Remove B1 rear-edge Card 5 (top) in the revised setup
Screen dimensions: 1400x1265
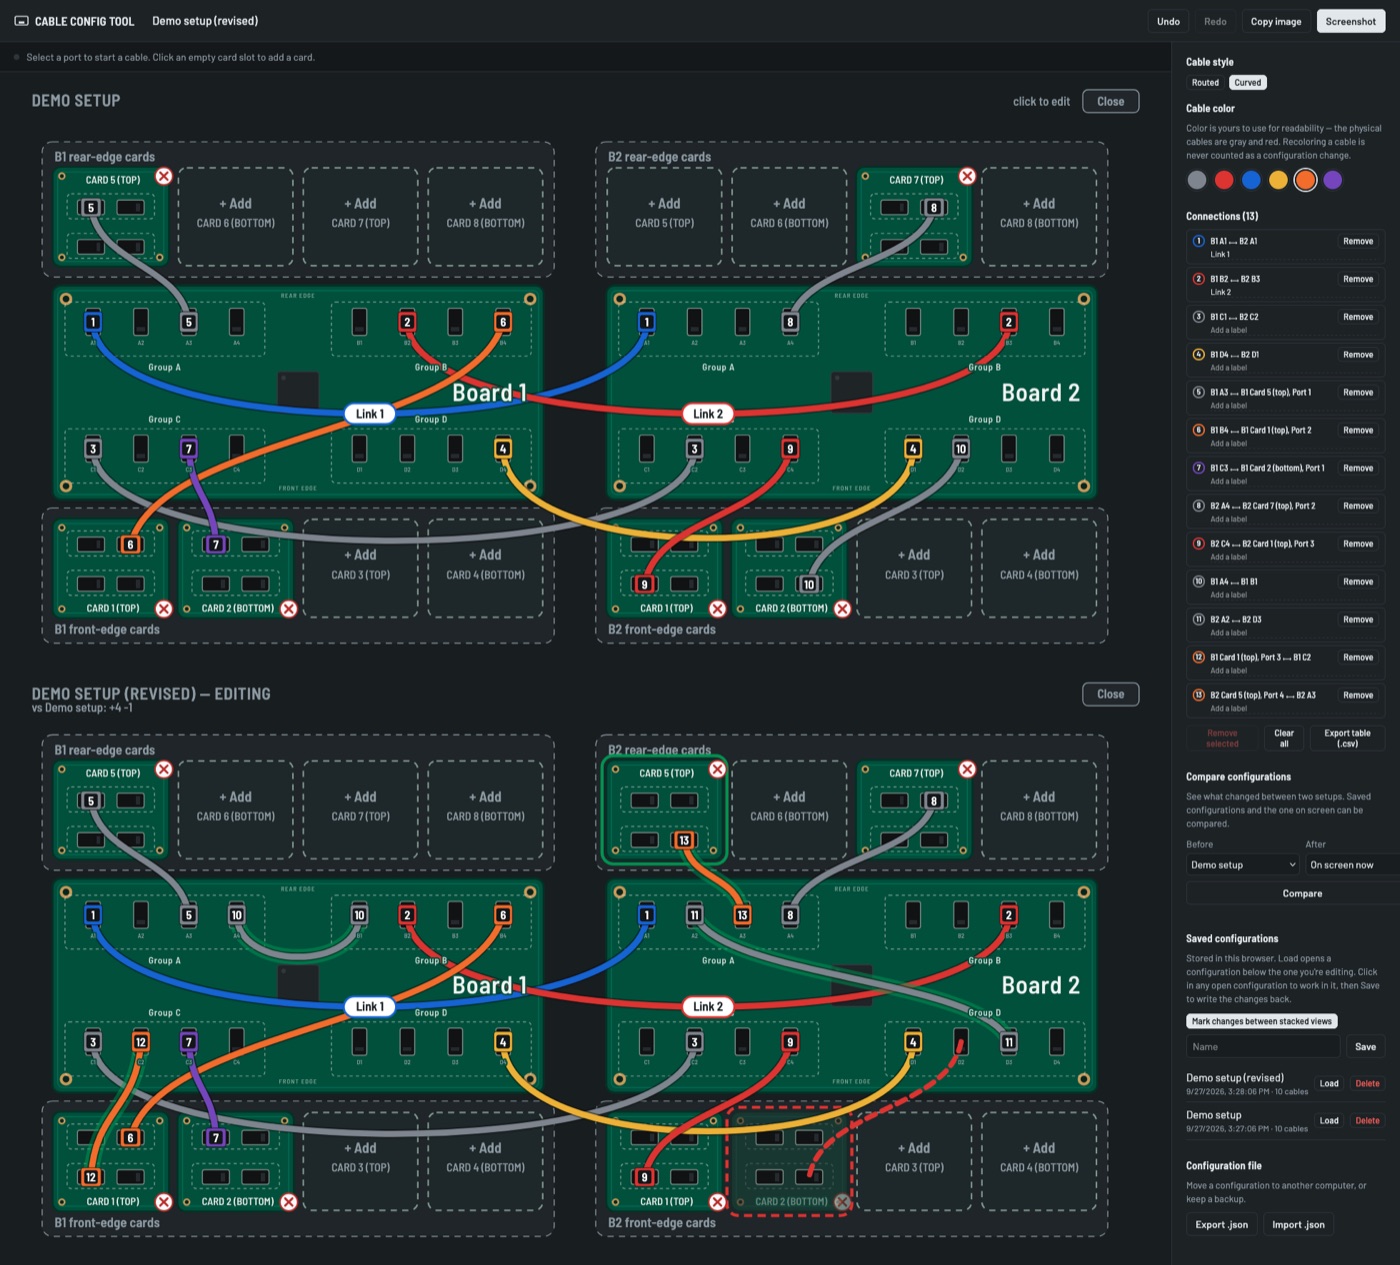[x=164, y=770]
